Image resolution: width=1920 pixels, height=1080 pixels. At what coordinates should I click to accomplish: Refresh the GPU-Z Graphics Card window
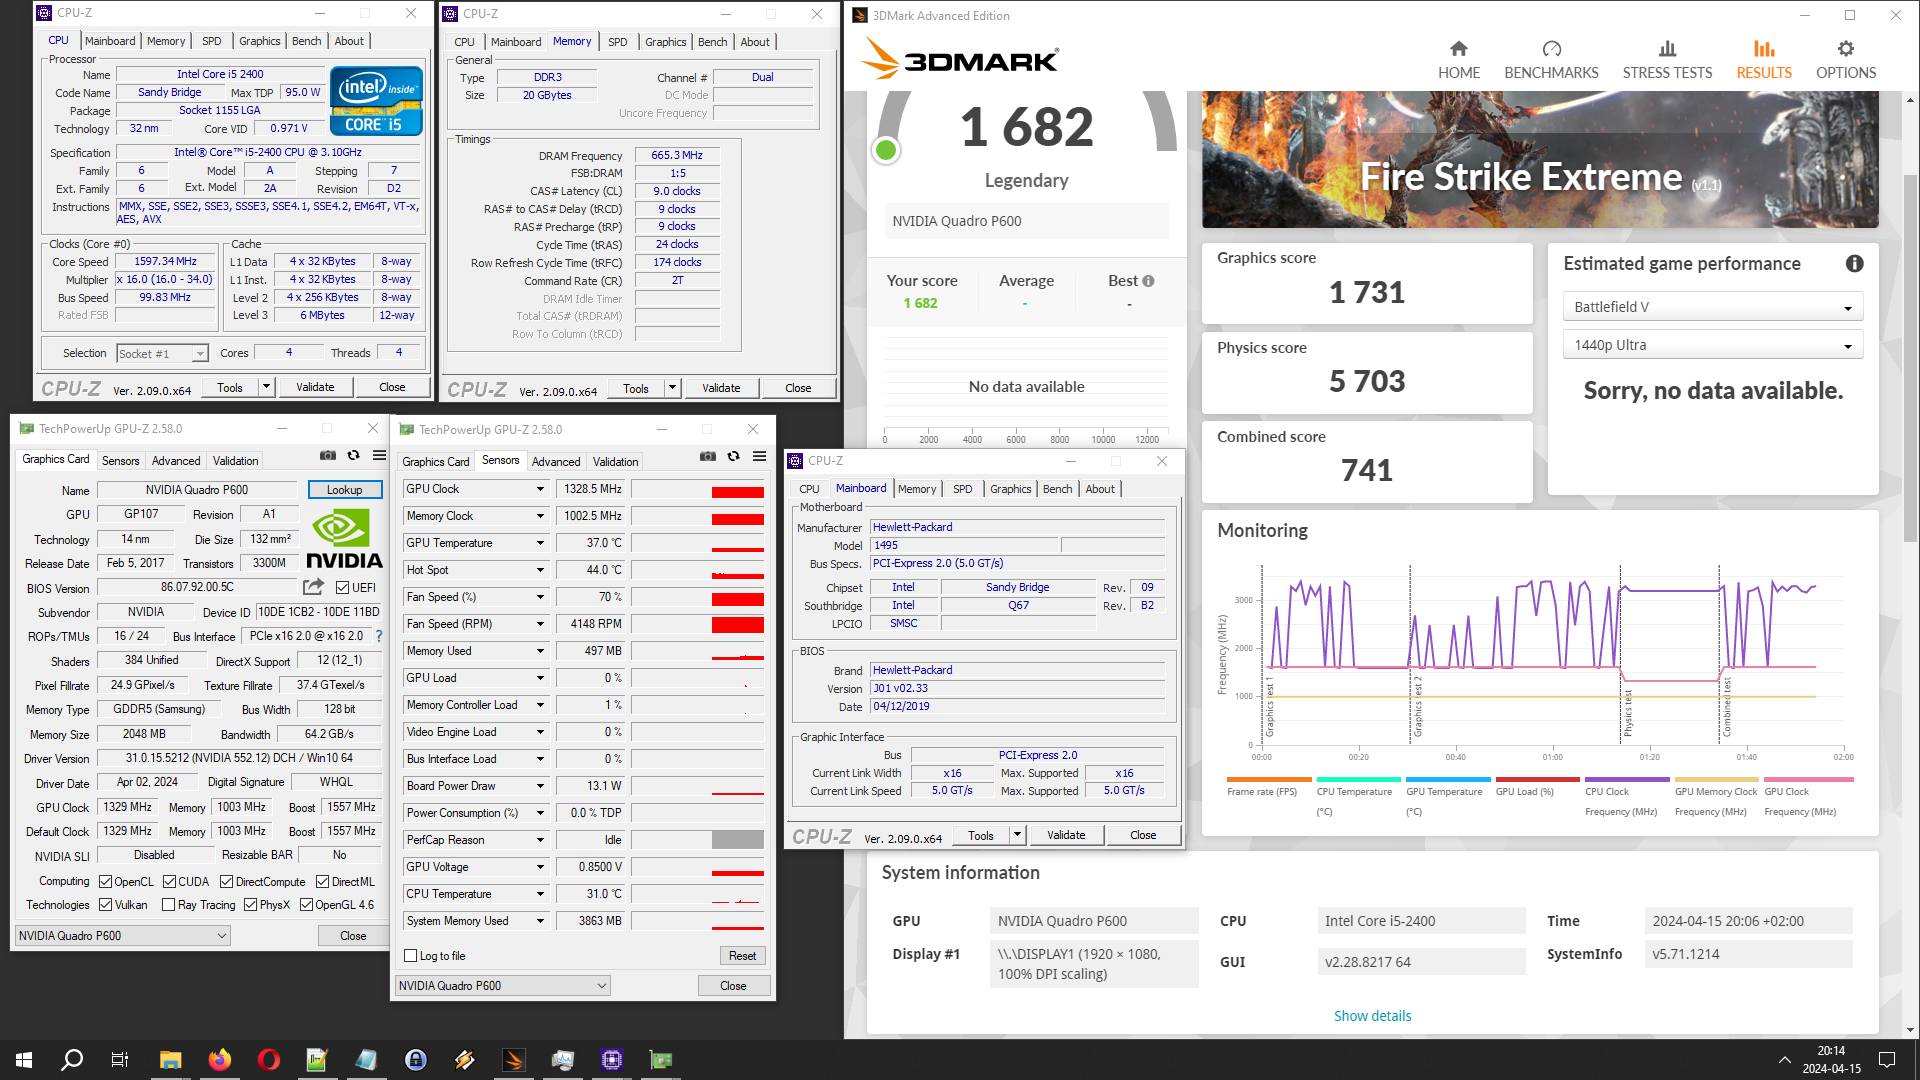click(354, 456)
